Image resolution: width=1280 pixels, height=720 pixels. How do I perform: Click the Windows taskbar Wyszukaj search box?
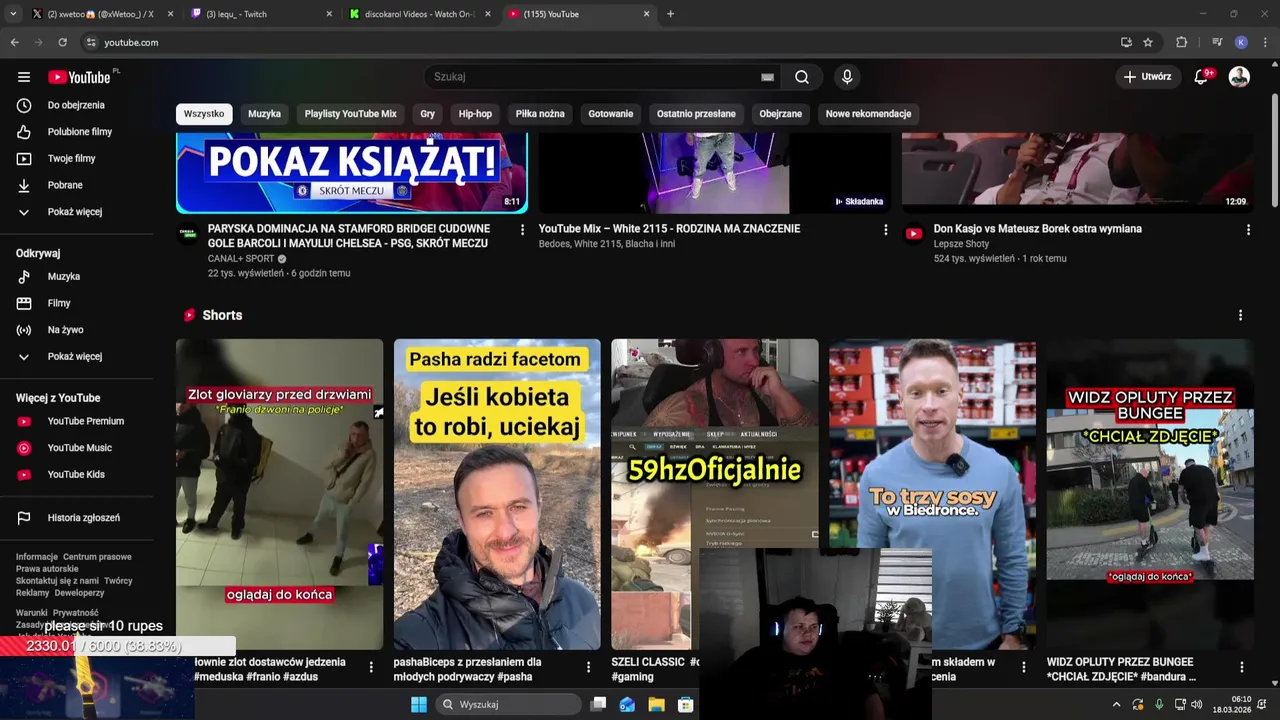(x=506, y=704)
